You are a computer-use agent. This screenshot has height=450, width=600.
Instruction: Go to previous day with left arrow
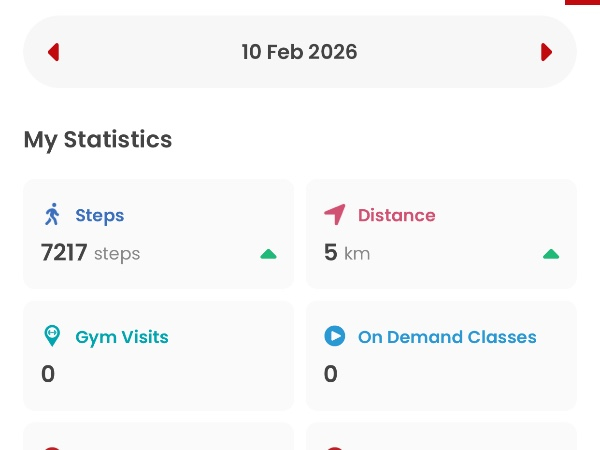point(54,52)
